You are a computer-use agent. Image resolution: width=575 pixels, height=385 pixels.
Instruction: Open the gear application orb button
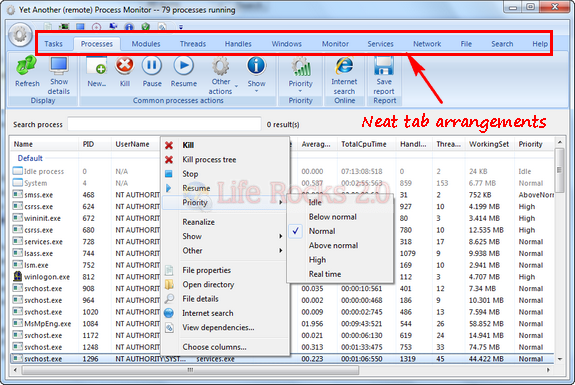[x=20, y=35]
